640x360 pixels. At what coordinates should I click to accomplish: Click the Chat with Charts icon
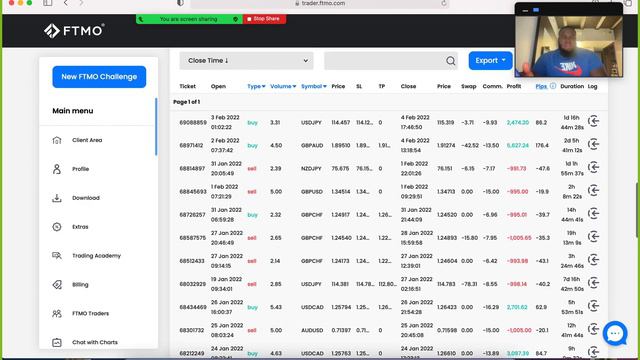point(57,342)
